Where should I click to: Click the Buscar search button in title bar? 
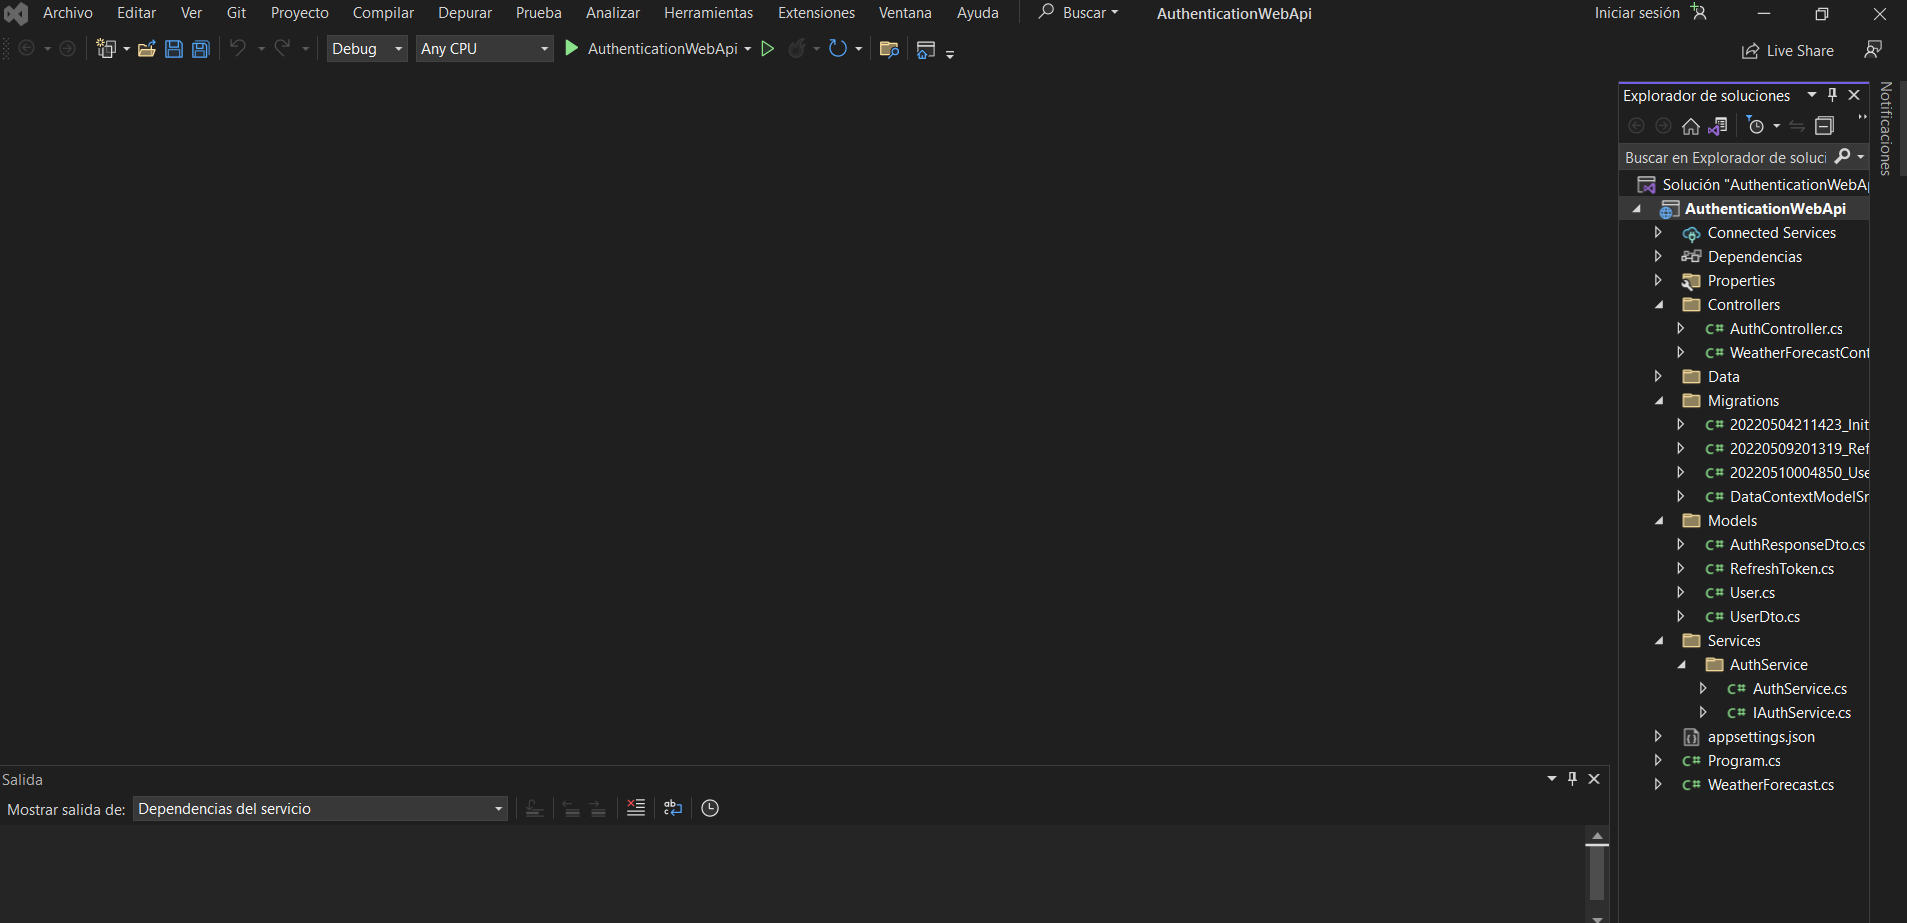1078,13
